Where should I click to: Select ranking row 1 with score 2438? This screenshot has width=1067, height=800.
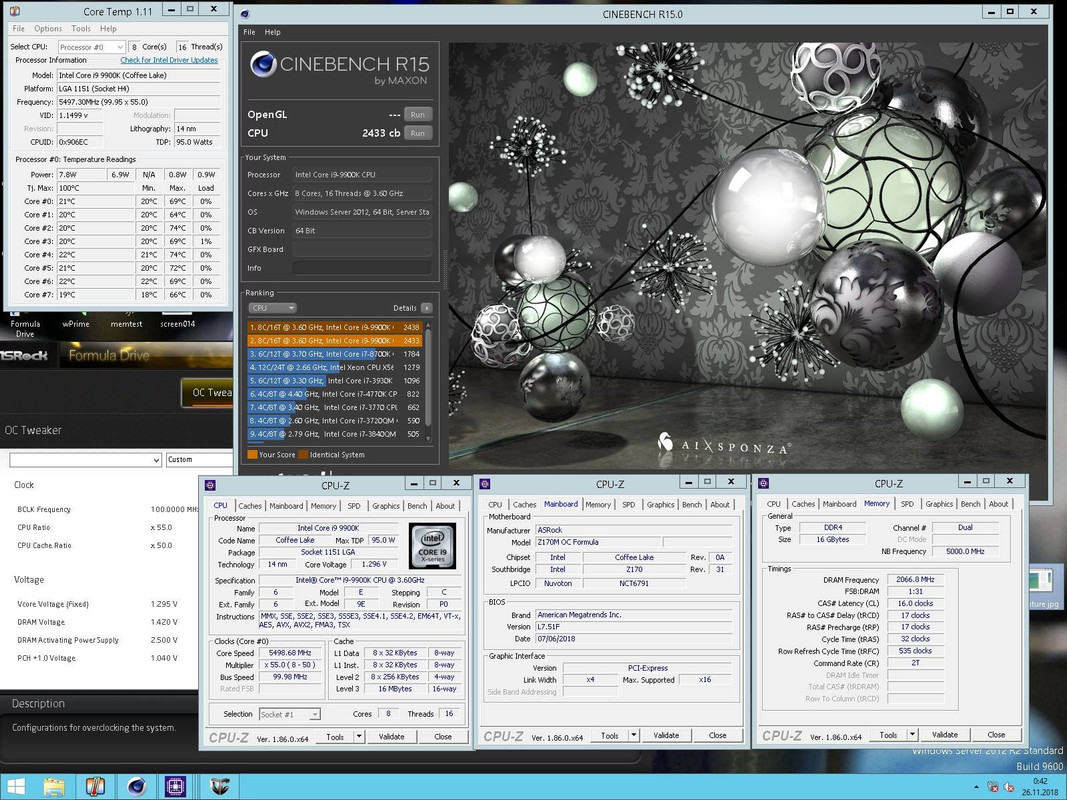coord(335,327)
